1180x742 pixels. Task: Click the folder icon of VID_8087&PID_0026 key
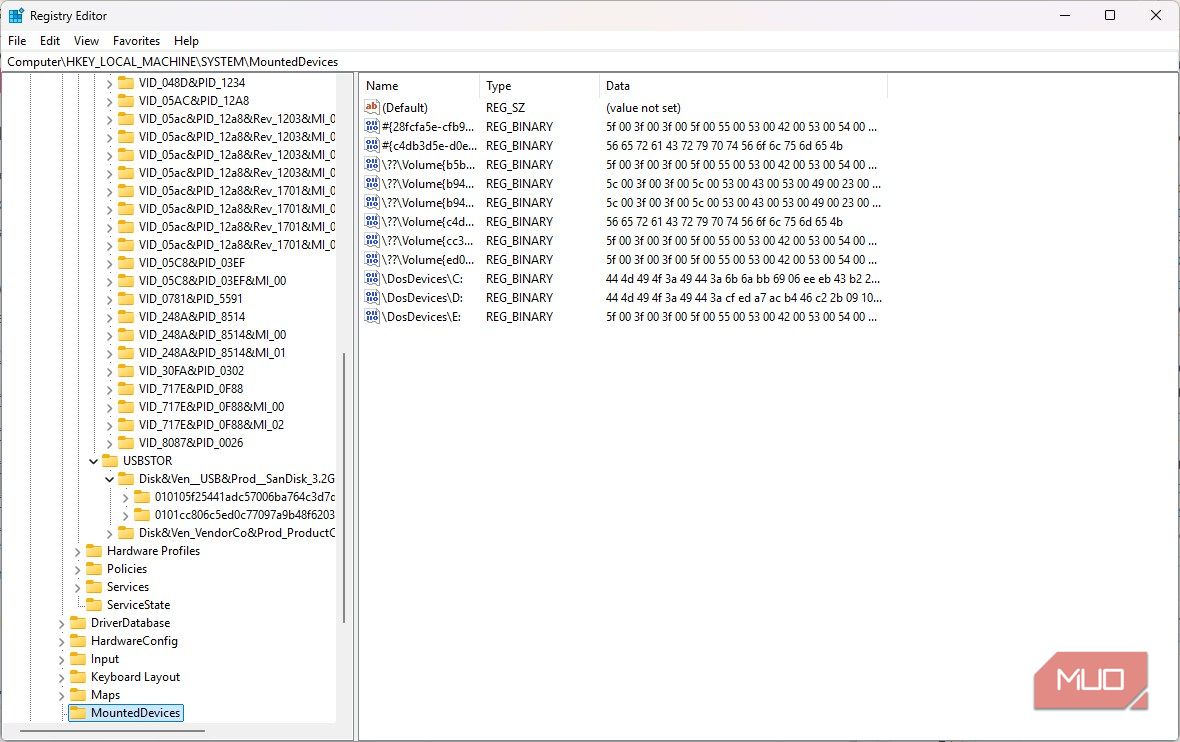[126, 442]
